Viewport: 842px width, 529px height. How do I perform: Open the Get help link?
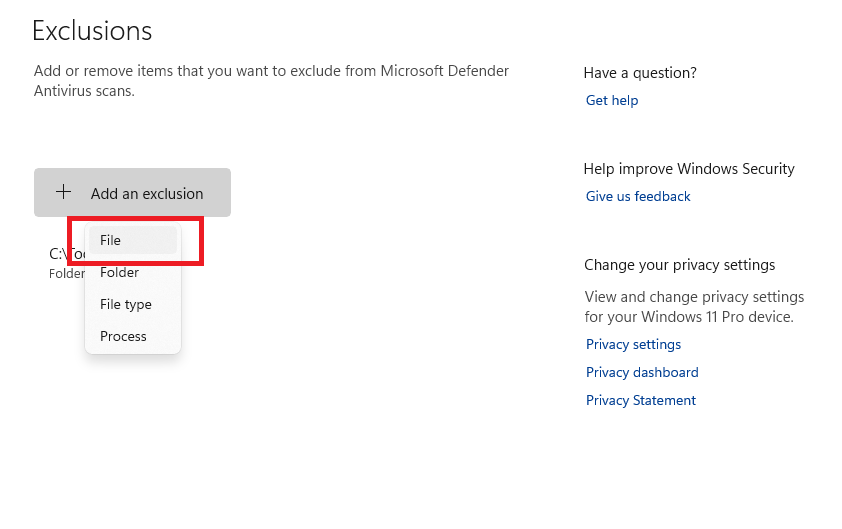click(x=611, y=100)
